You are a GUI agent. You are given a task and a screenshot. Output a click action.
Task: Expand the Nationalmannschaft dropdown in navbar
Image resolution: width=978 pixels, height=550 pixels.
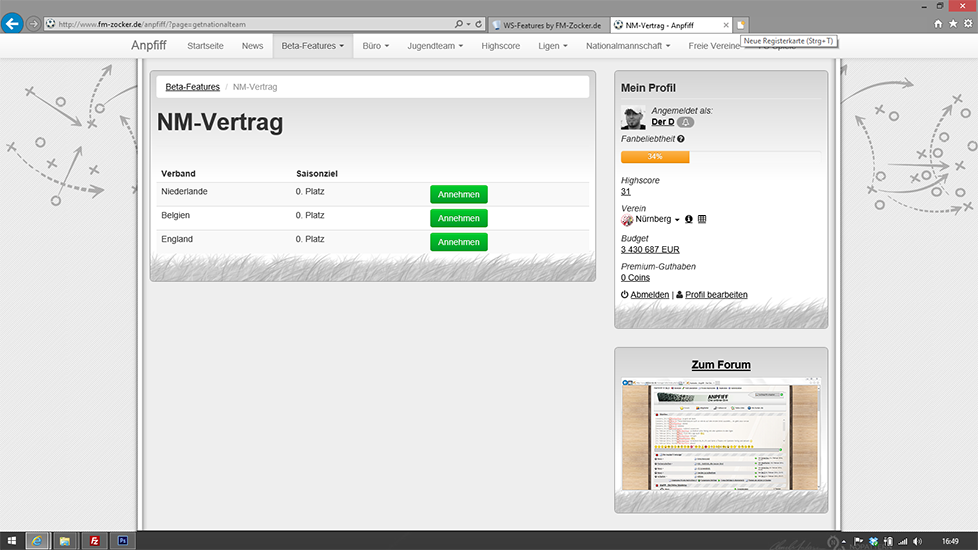(631, 46)
